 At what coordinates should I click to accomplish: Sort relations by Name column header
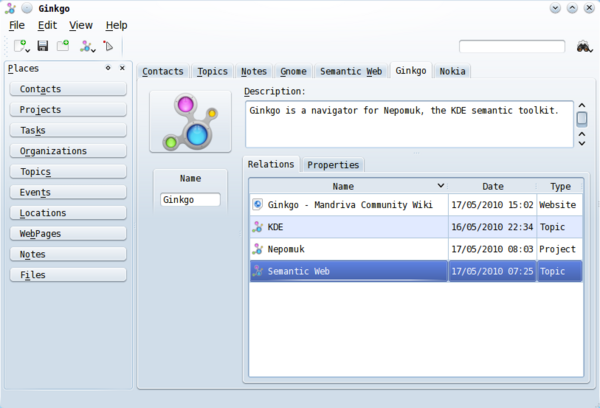[348, 186]
